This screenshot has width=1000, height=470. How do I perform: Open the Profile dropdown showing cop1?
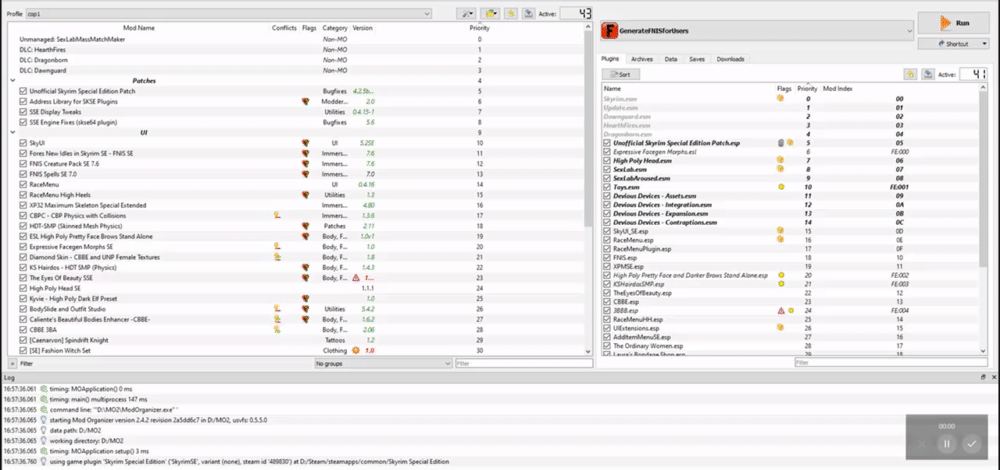point(228,13)
